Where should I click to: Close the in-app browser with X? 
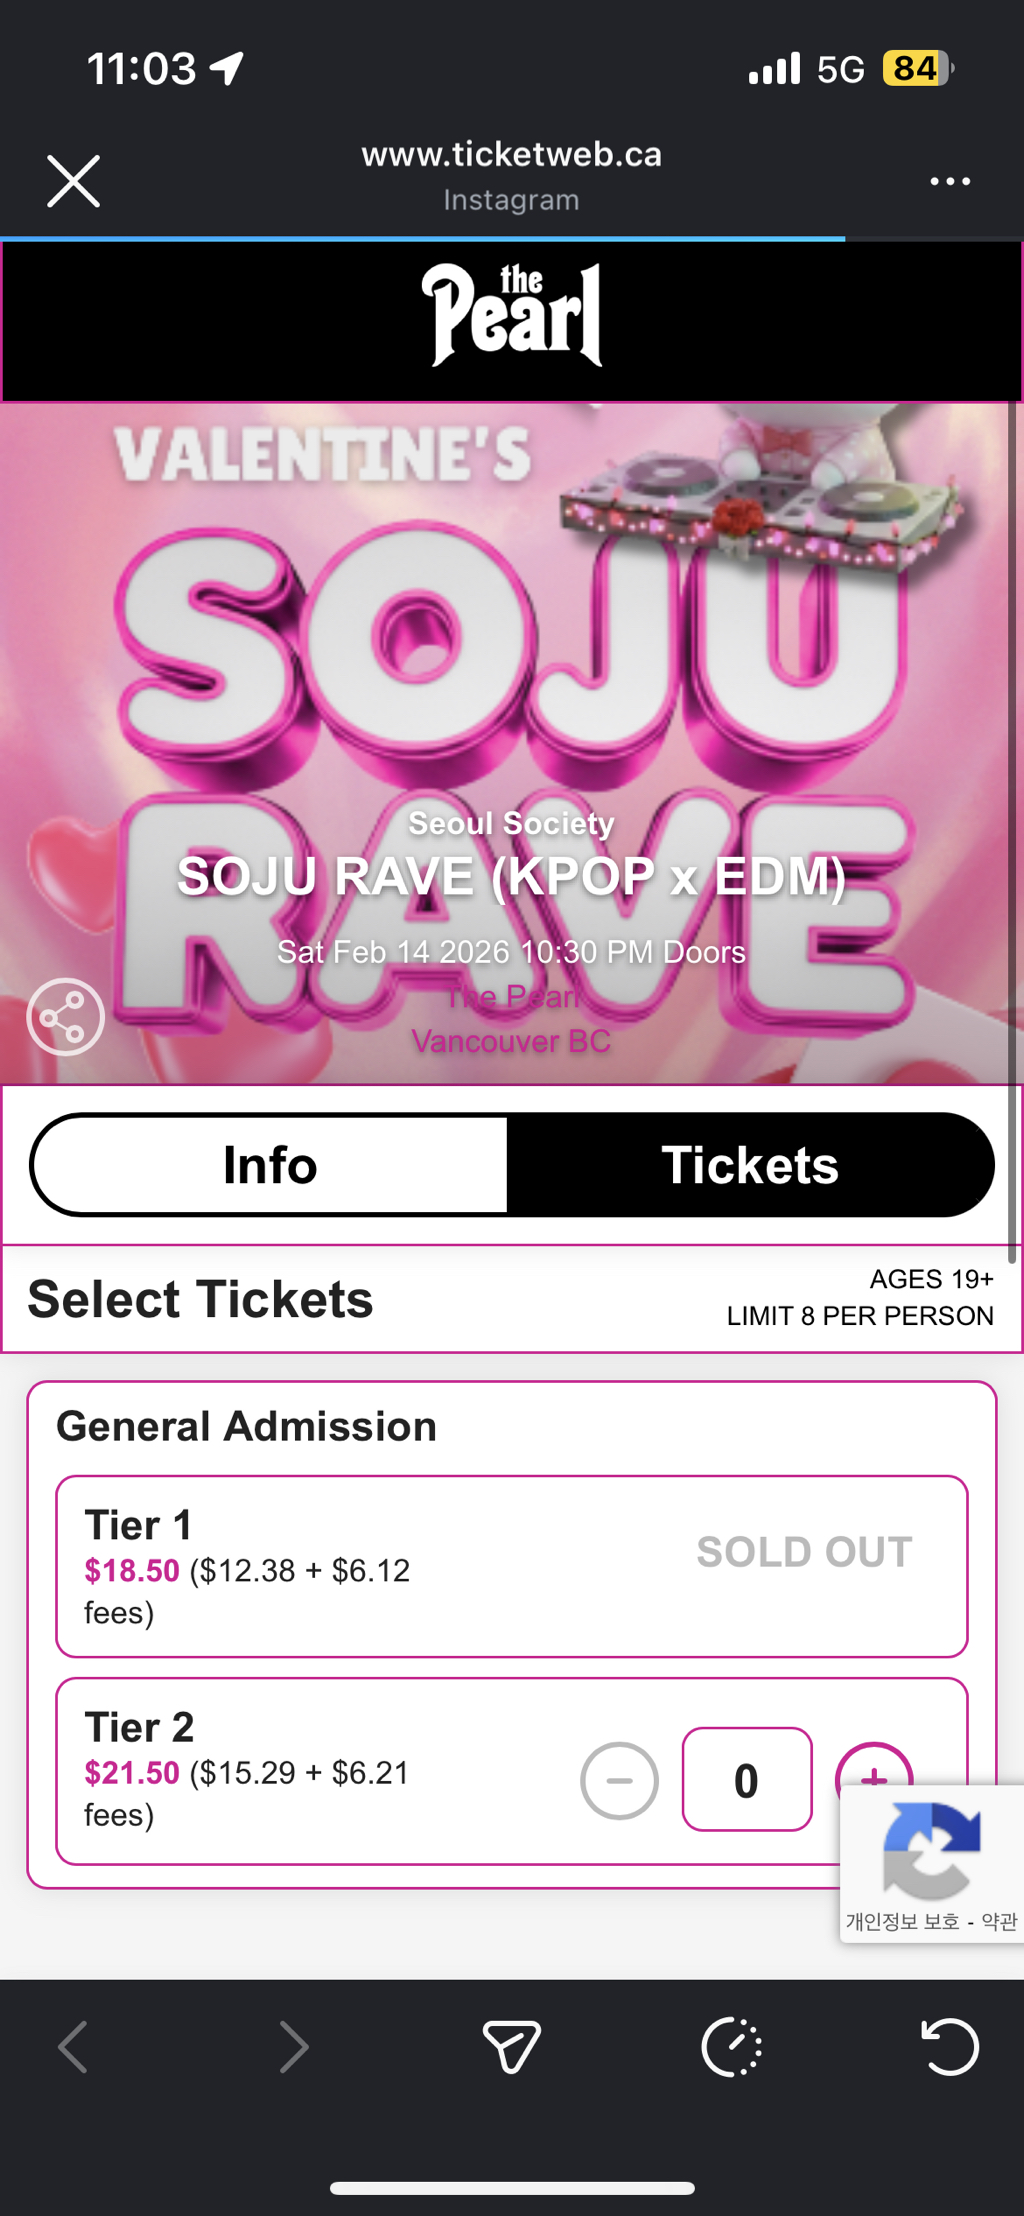pyautogui.click(x=74, y=181)
